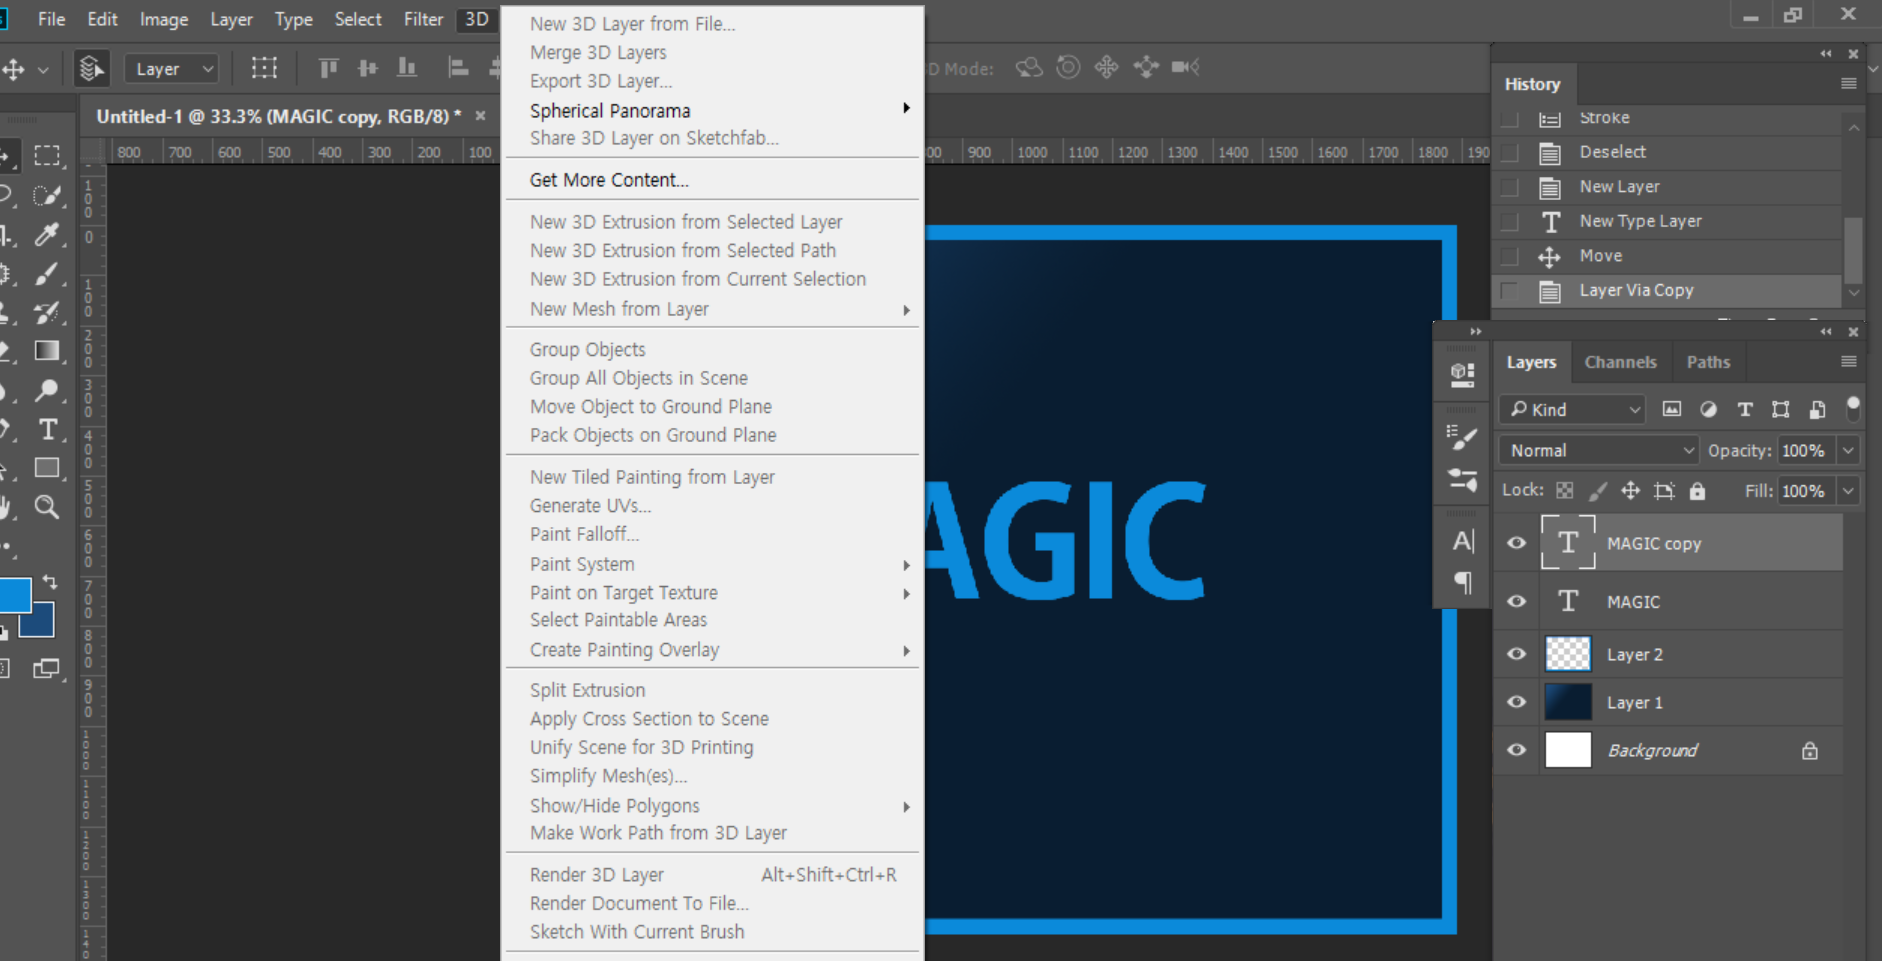Open the Paragraph panel icon
Screen dimensions: 1882x961
click(1463, 582)
